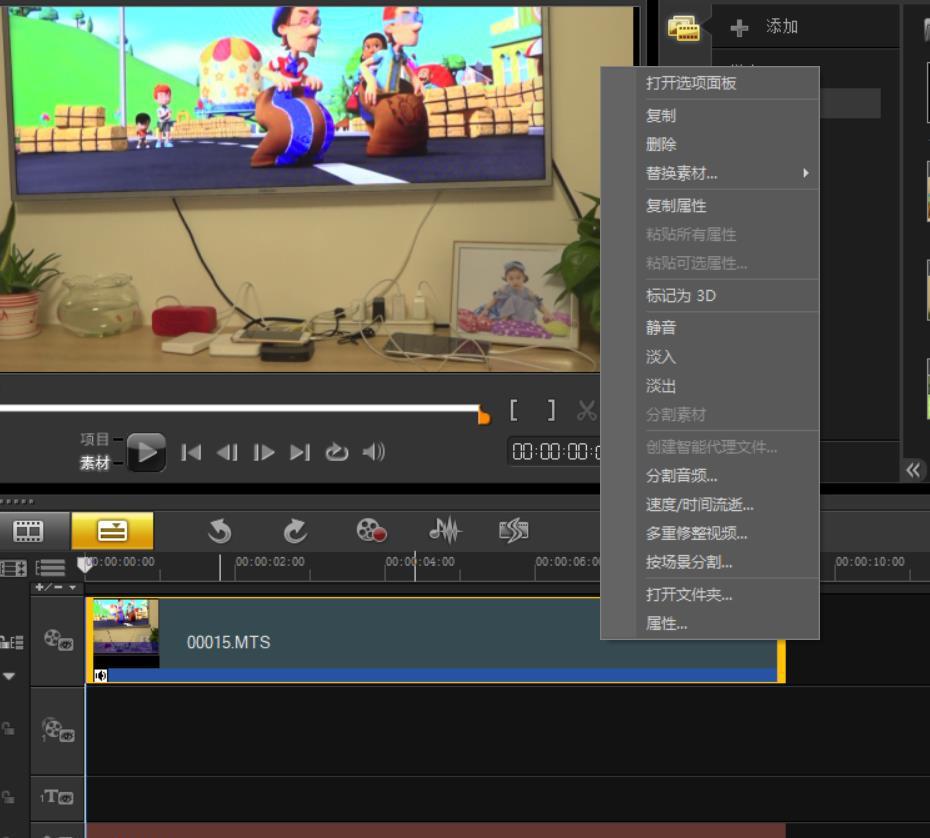Click the timeline playhead marker at 00:00:00:00

tap(85, 564)
